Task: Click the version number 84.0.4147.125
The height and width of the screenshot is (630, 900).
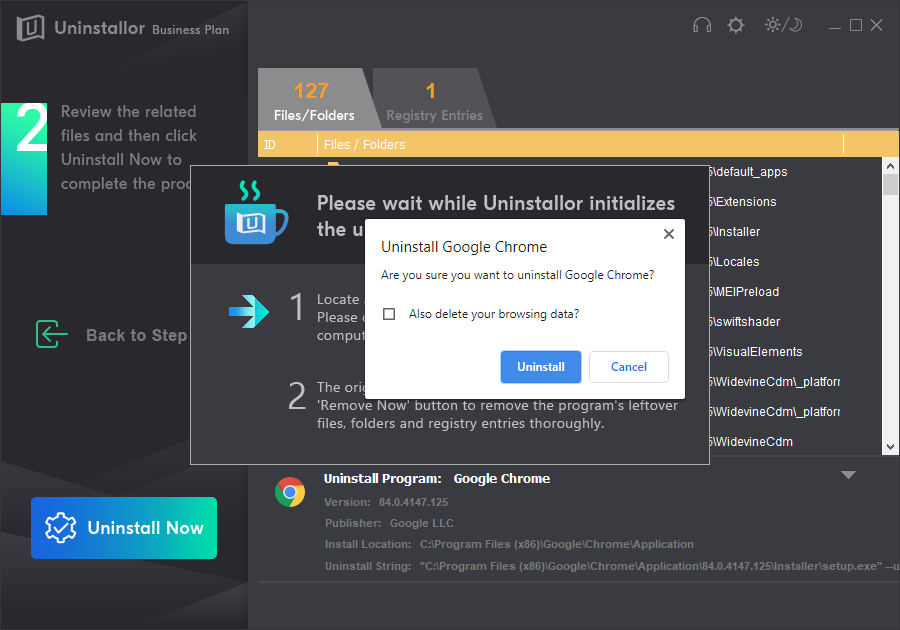Action: pos(413,502)
